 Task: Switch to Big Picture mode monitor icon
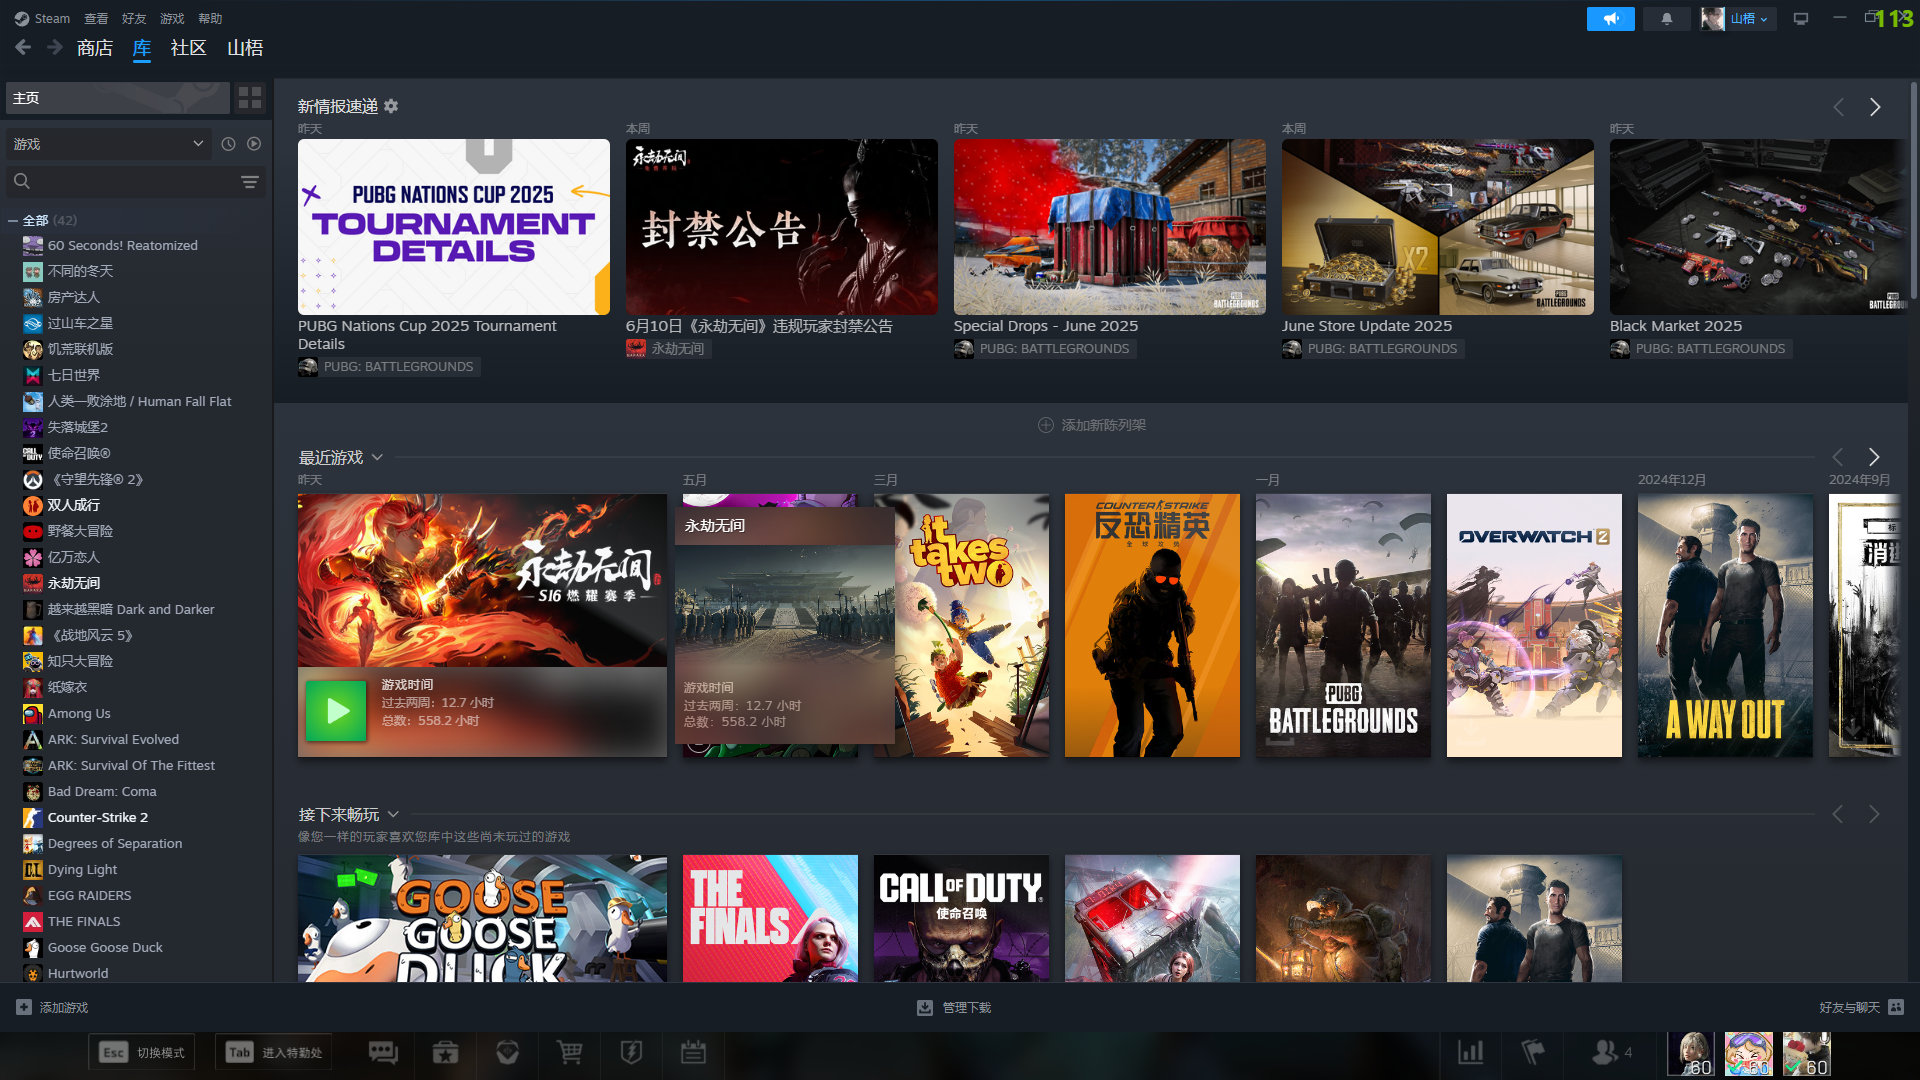tap(1801, 19)
